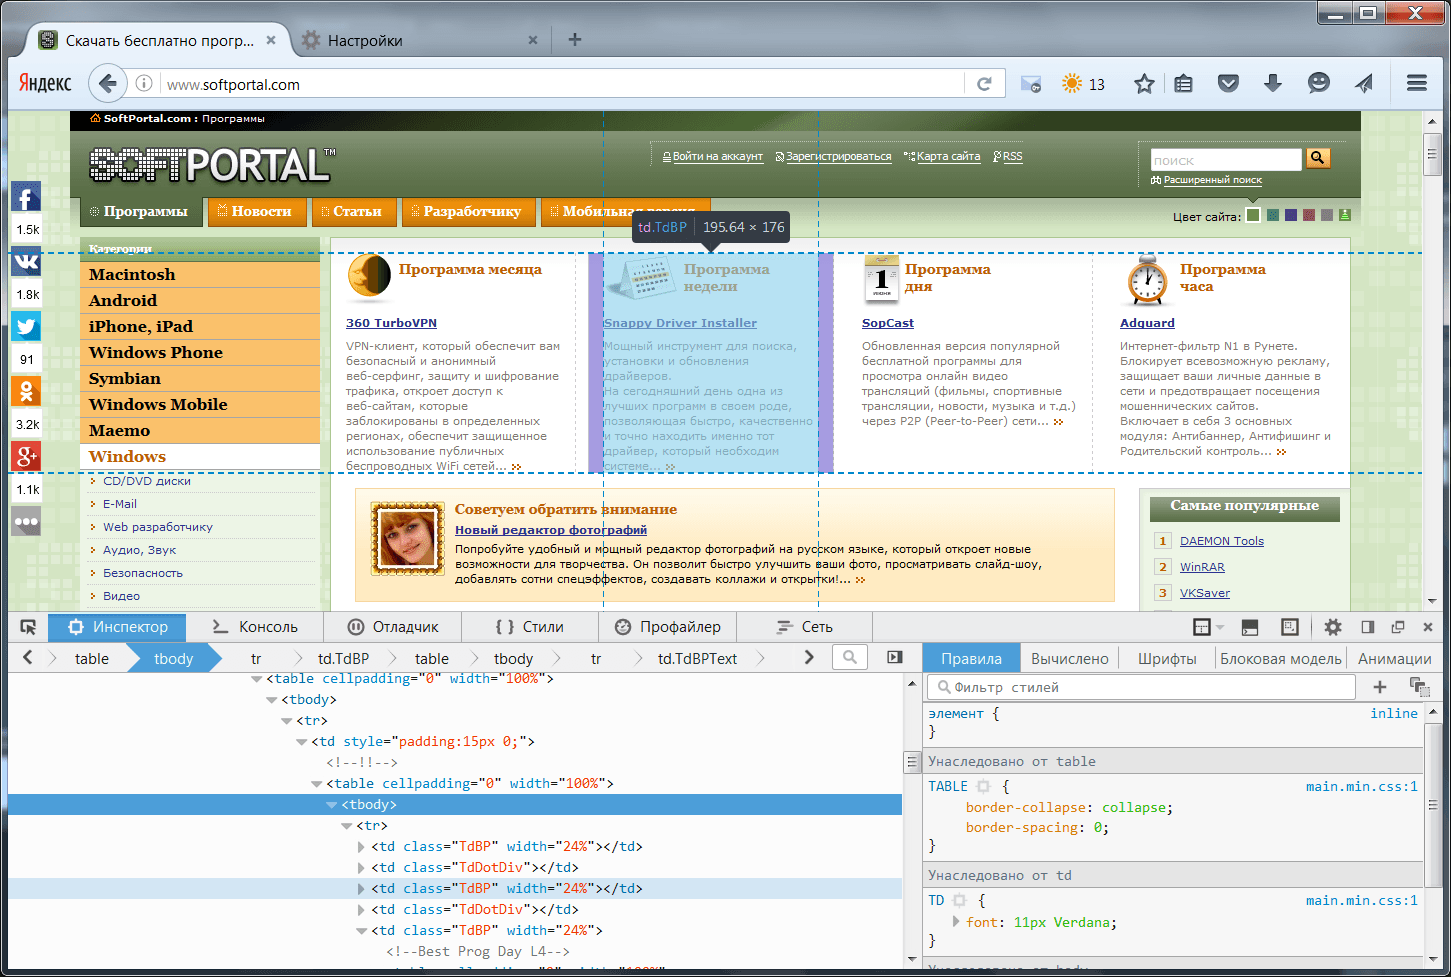Open the bookmarks list icon
1451x977 pixels.
[x=1183, y=84]
